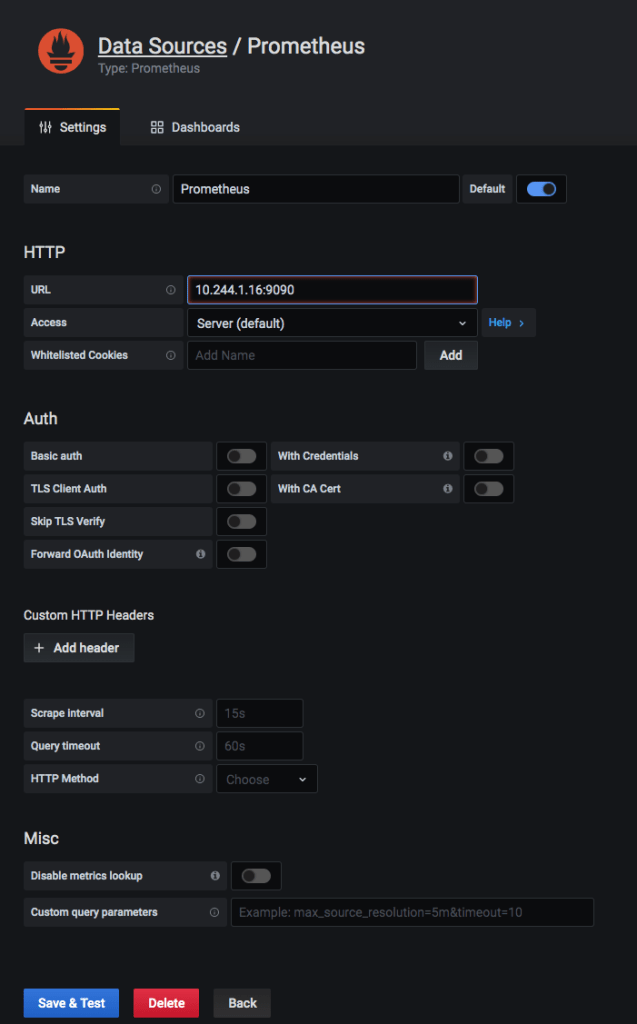Click the Forward OAuth Identity info icon

pos(200,554)
